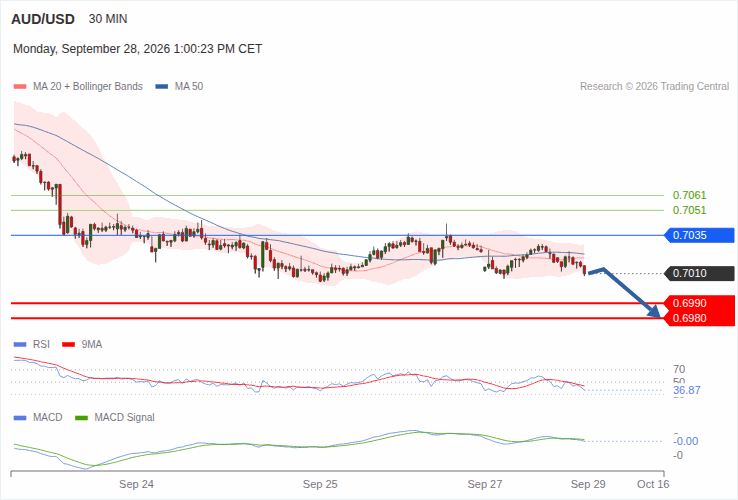
Task: Click the MACD Signal green legend marker
Action: (81, 418)
